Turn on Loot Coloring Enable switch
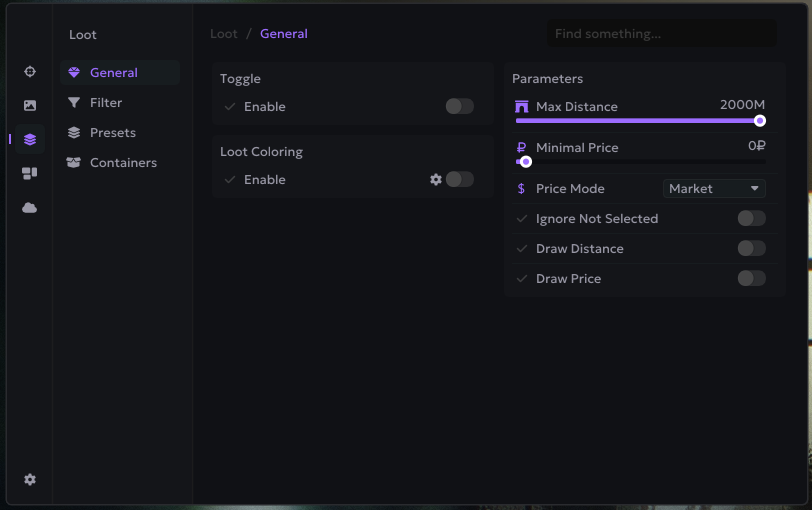Screen dimensions: 812x510 coord(459,180)
